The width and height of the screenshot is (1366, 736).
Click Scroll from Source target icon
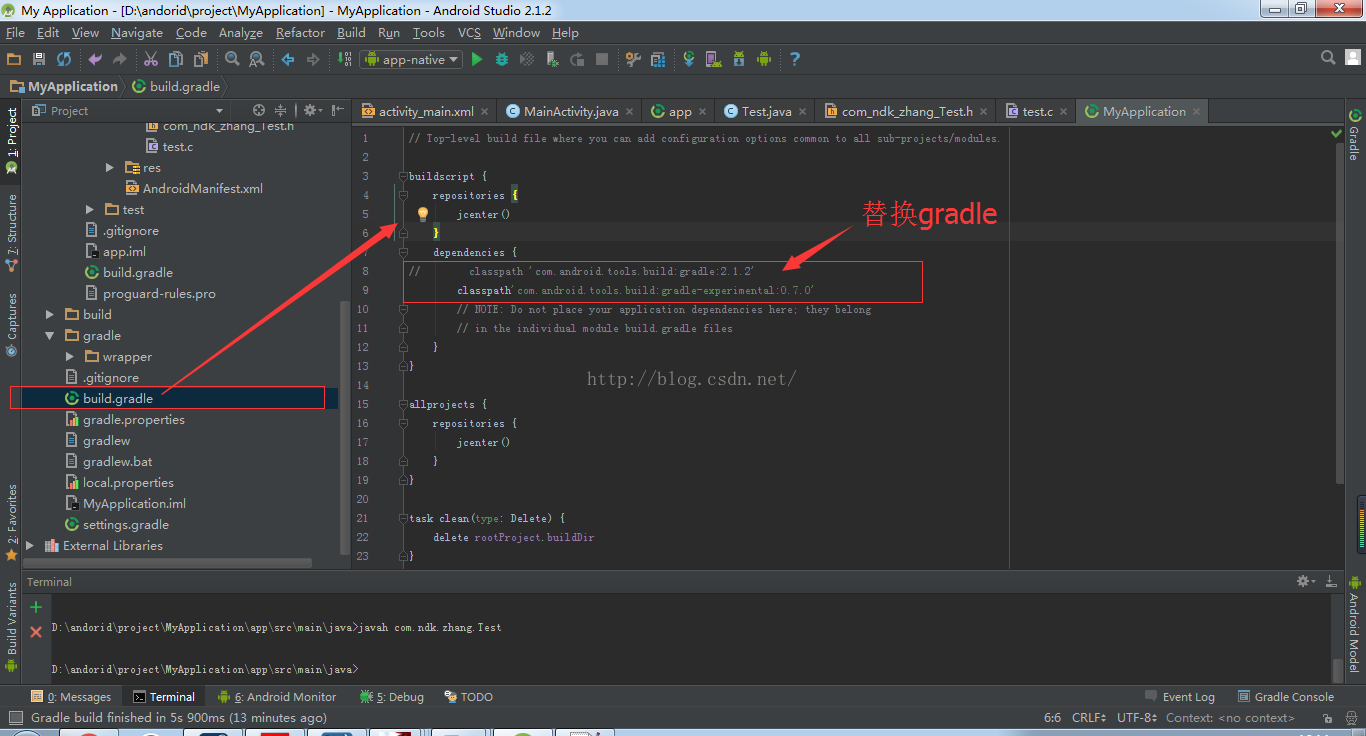point(259,110)
